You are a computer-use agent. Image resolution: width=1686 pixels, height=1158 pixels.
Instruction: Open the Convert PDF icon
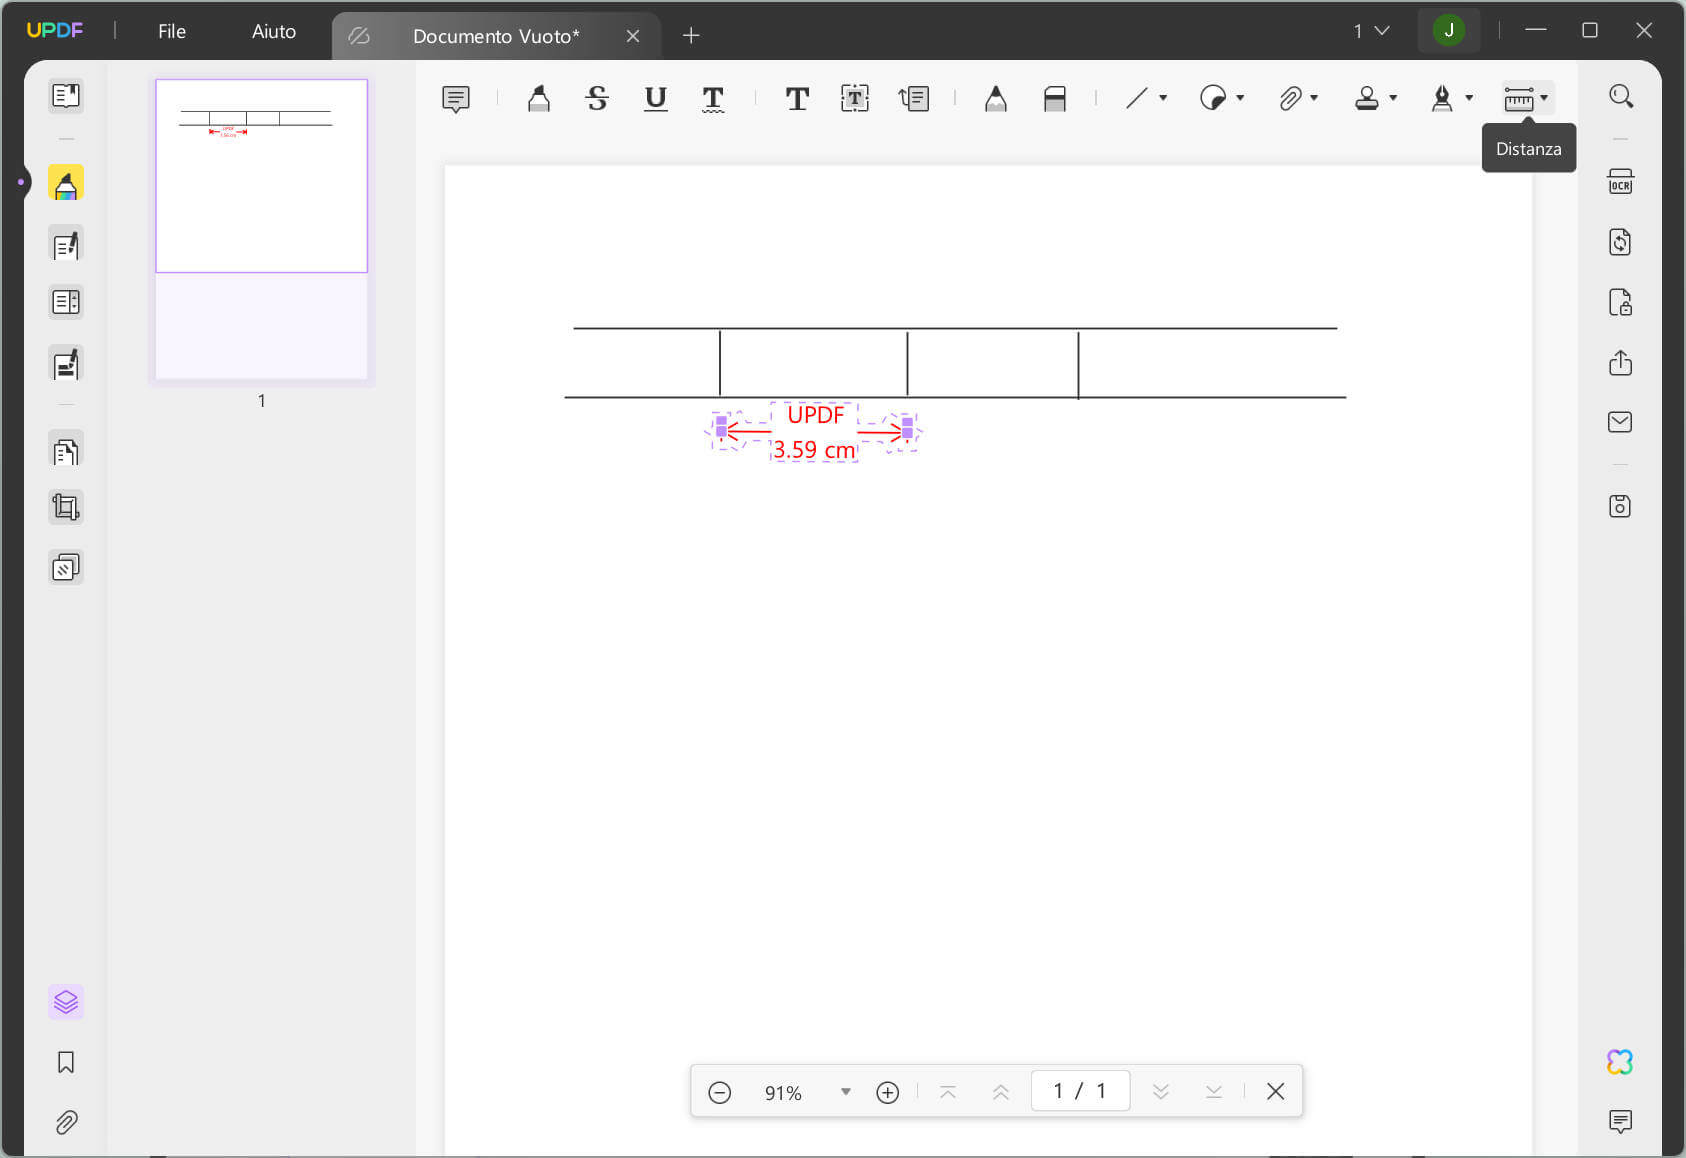click(1621, 242)
